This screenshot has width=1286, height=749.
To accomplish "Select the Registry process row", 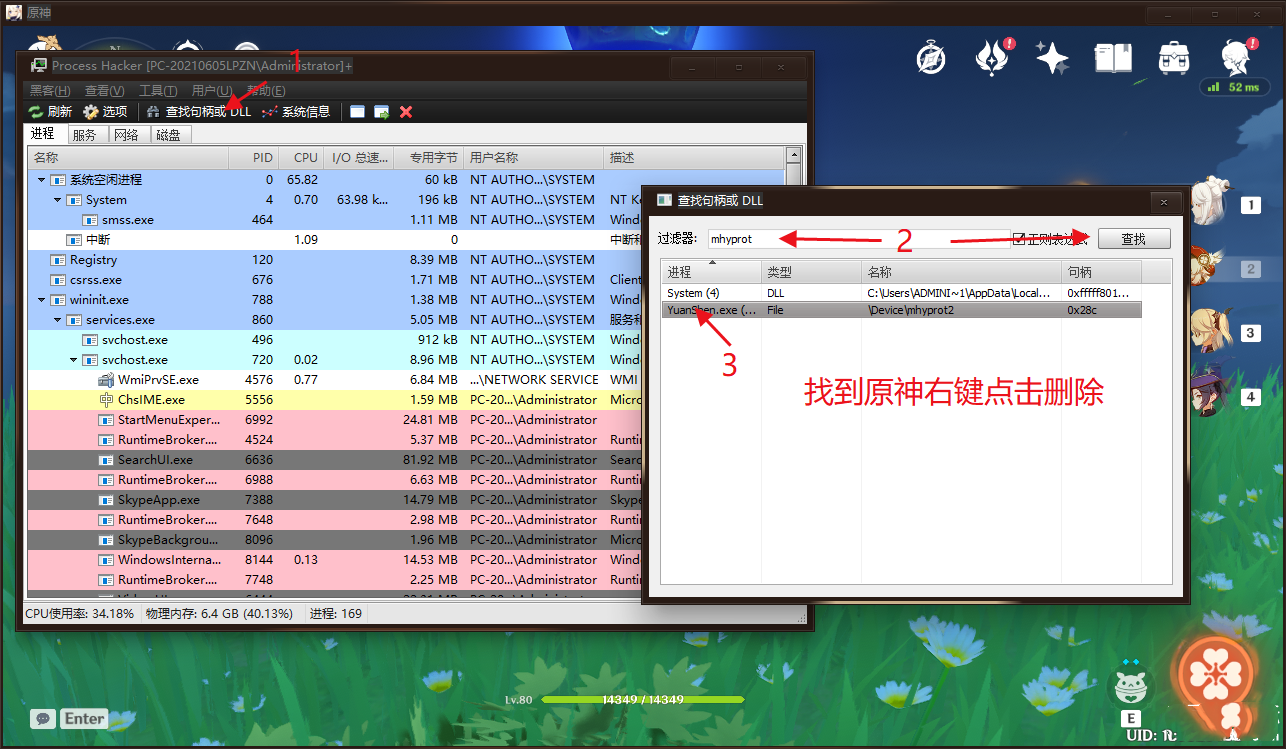I will point(406,260).
